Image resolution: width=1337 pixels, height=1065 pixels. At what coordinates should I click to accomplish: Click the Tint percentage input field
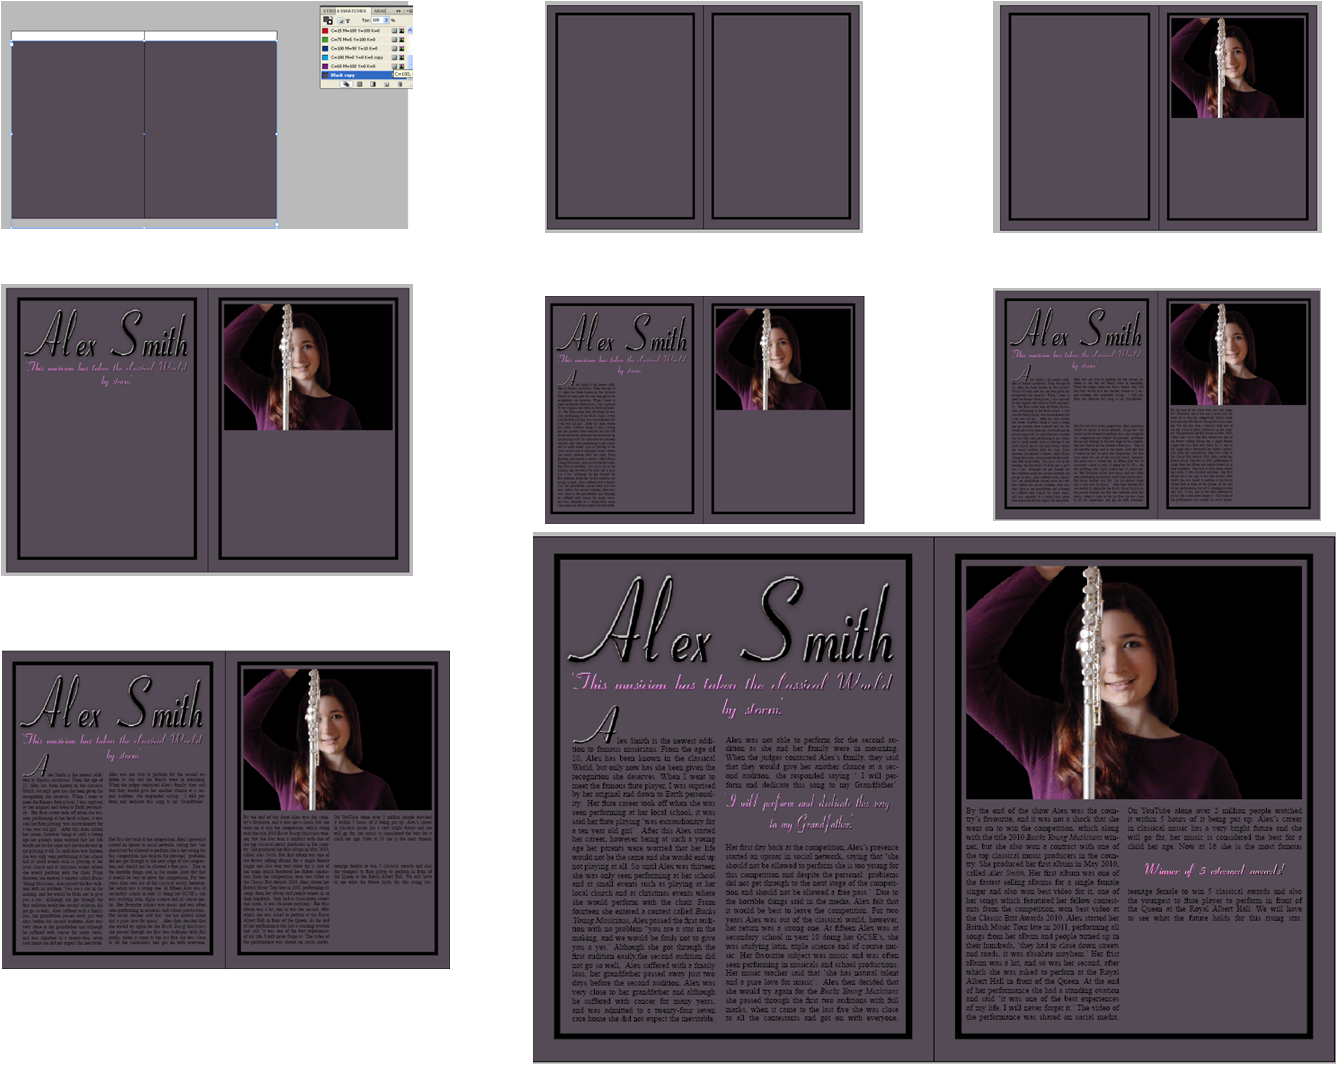pos(377,20)
